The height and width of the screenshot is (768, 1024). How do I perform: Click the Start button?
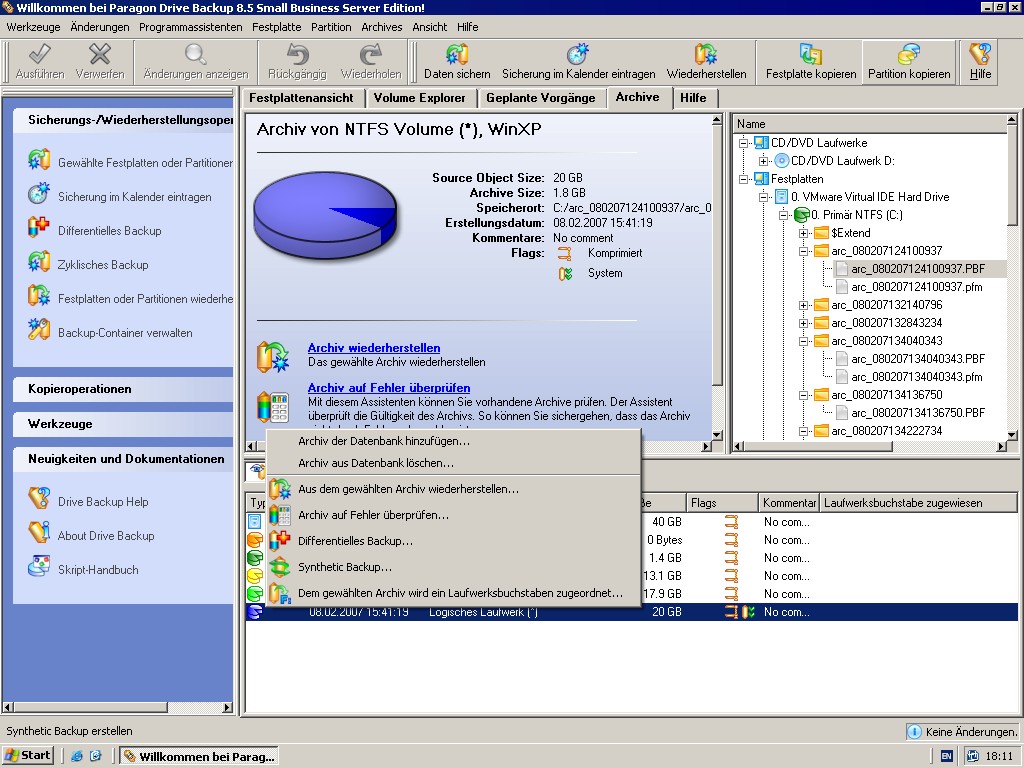pyautogui.click(x=27, y=756)
